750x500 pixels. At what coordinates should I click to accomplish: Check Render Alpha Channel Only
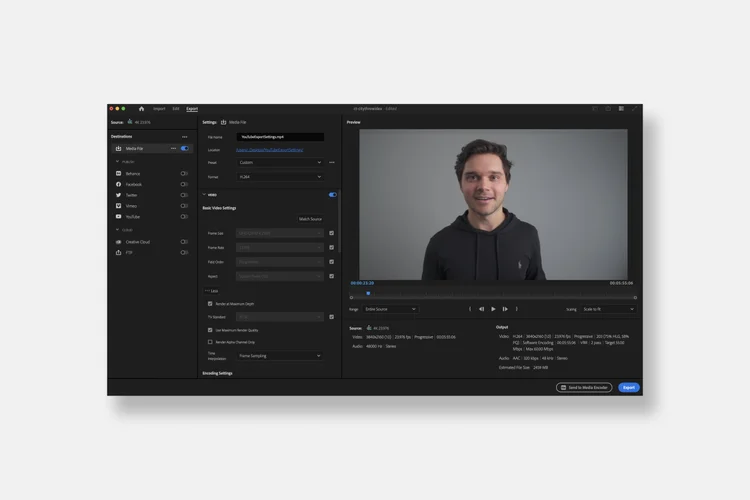210,342
